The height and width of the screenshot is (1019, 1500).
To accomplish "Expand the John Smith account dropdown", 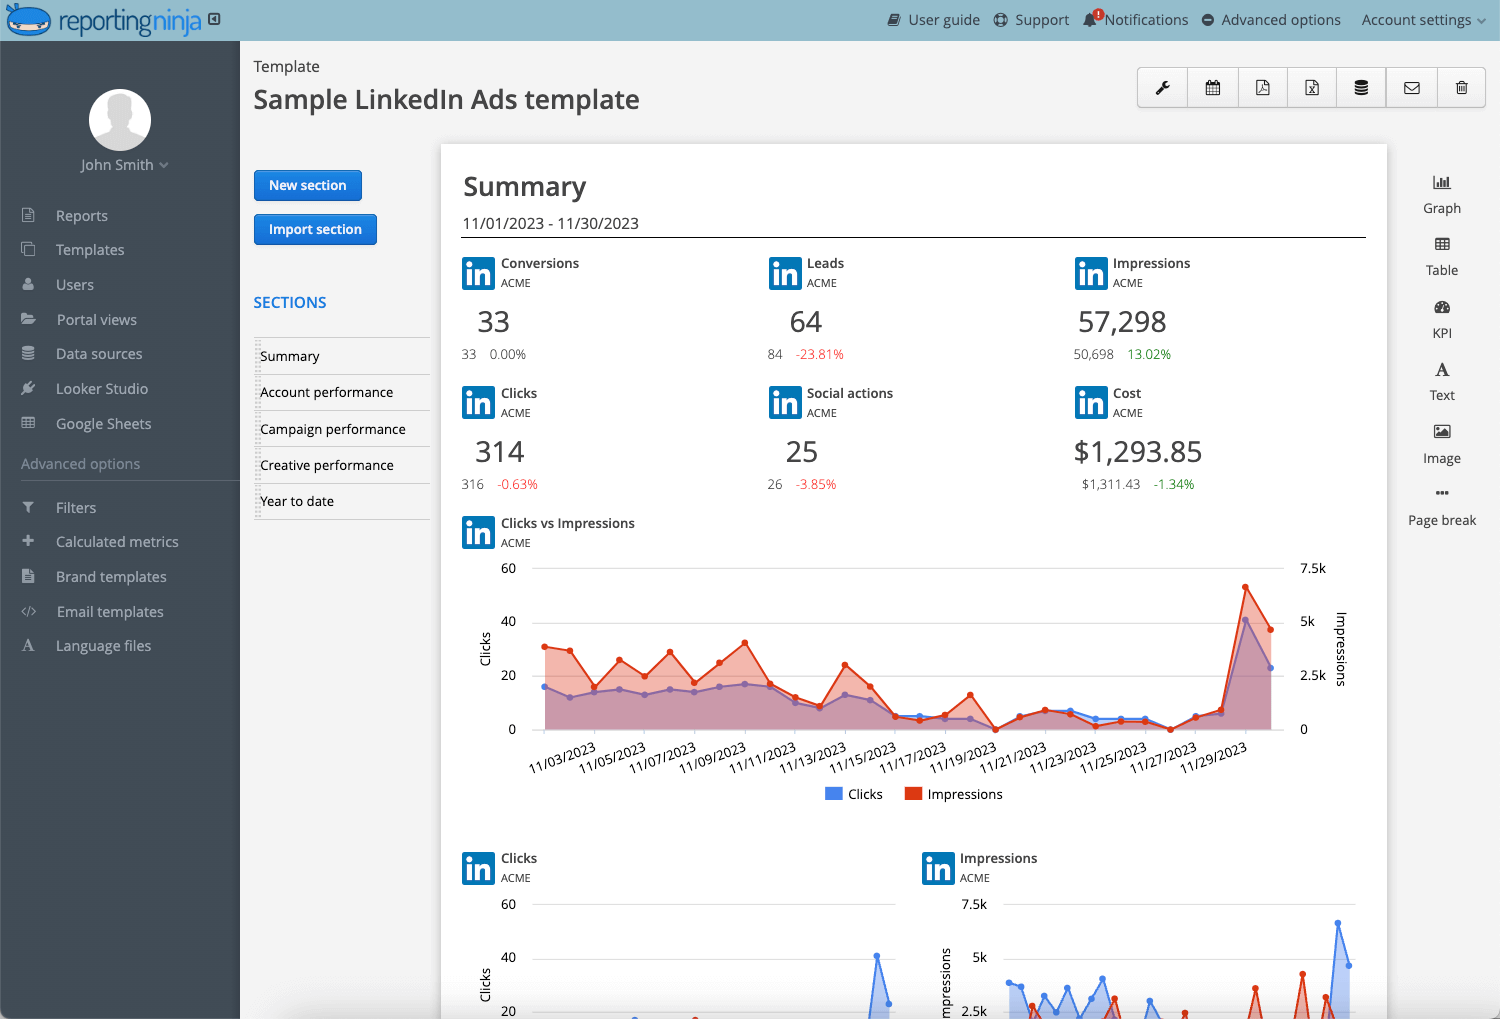I will click(x=124, y=164).
